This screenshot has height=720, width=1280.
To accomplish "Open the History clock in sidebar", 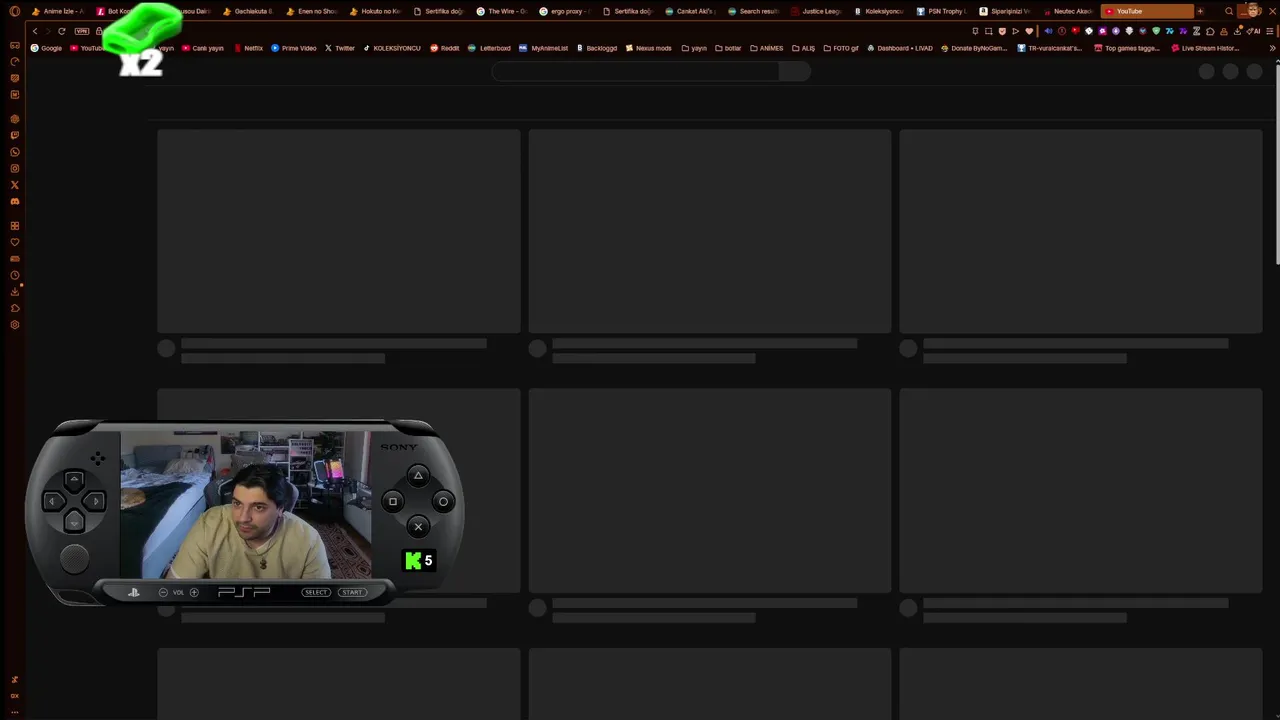I will coord(14,275).
